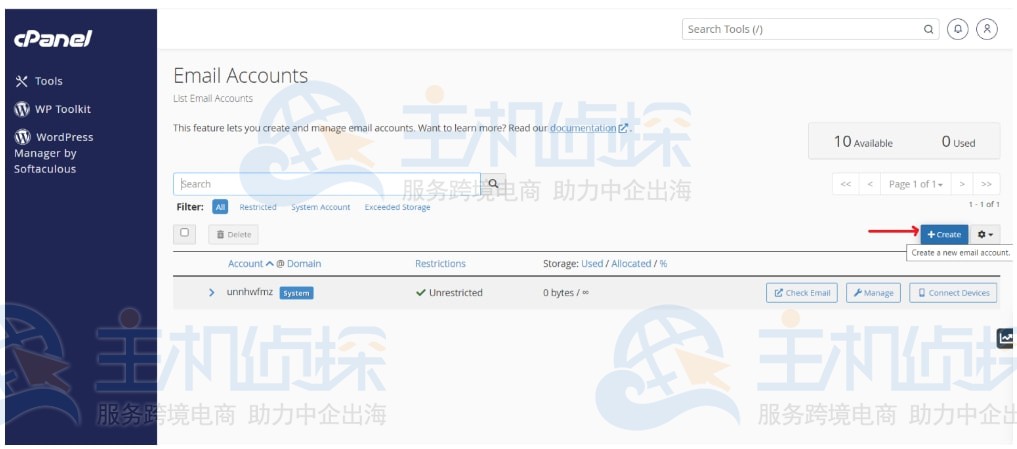Sort by the Restrictions column header
1017x449 pixels.
440,263
